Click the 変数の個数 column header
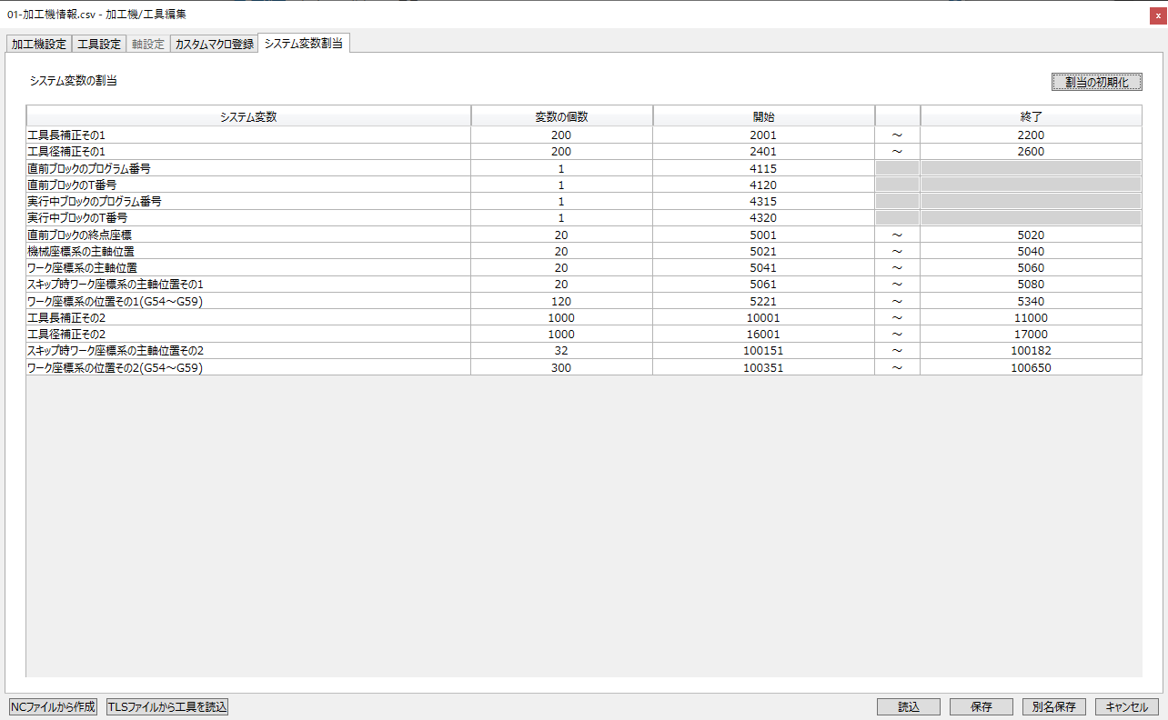 tap(561, 117)
